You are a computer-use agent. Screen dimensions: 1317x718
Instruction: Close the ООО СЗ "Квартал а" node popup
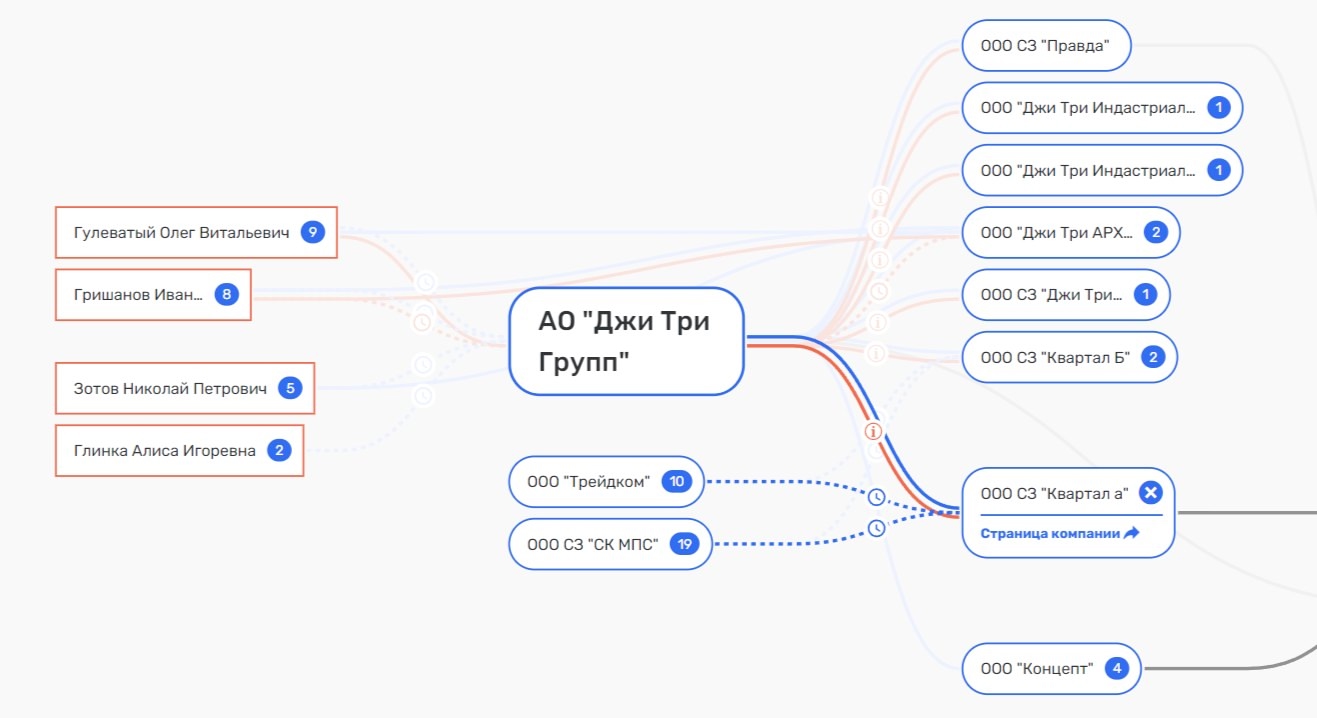click(1150, 493)
